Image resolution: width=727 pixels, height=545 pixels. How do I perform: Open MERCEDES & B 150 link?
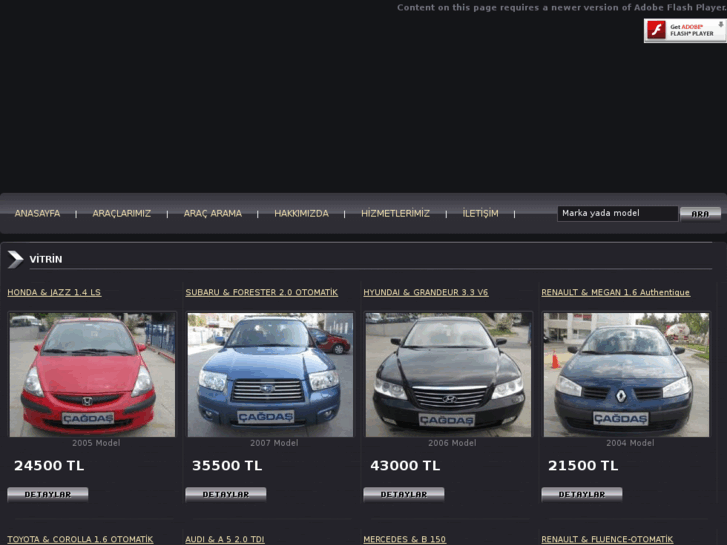[405, 539]
